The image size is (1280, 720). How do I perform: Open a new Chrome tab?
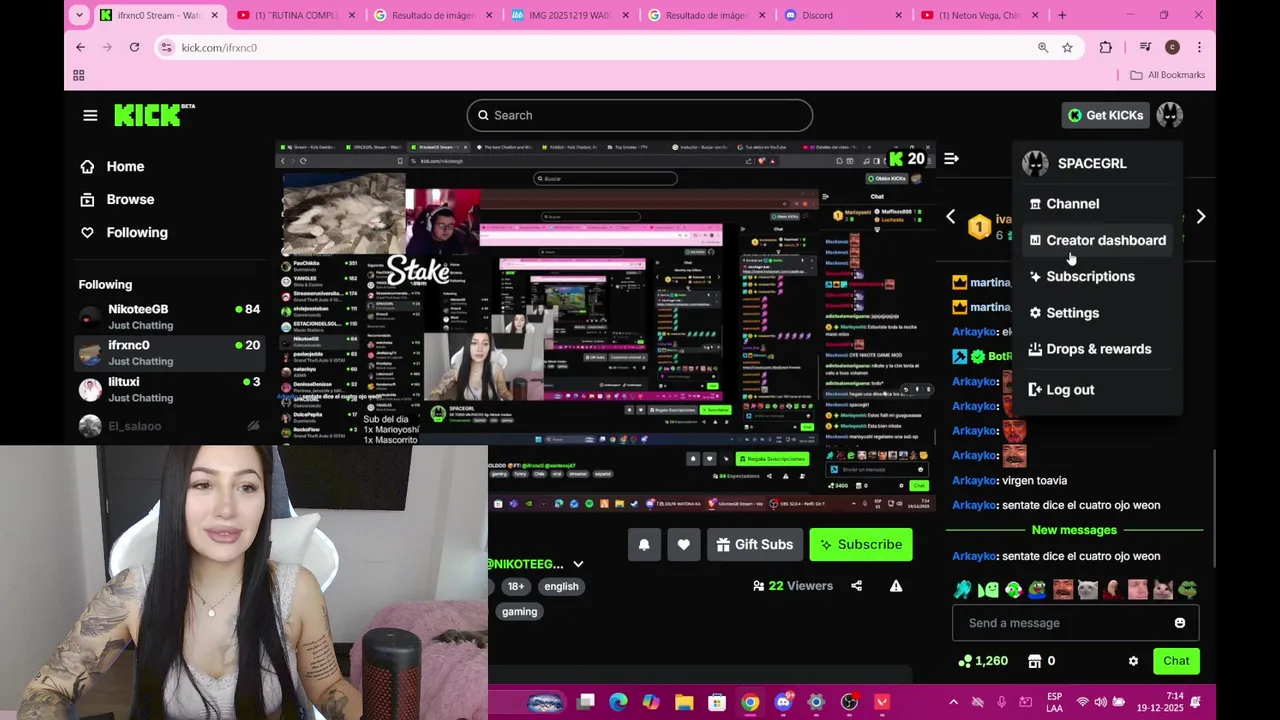point(1062,15)
